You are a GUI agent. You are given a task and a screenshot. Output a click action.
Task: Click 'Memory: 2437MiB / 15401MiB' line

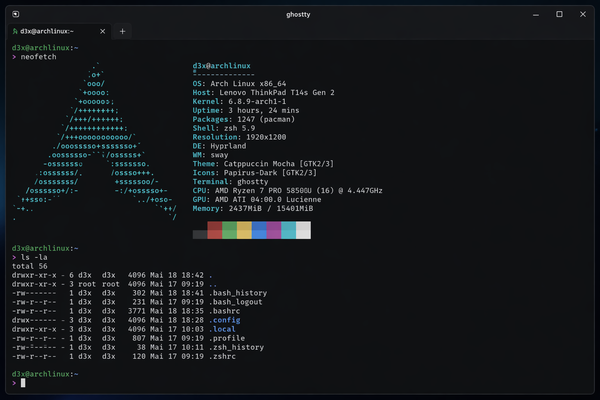pos(253,209)
